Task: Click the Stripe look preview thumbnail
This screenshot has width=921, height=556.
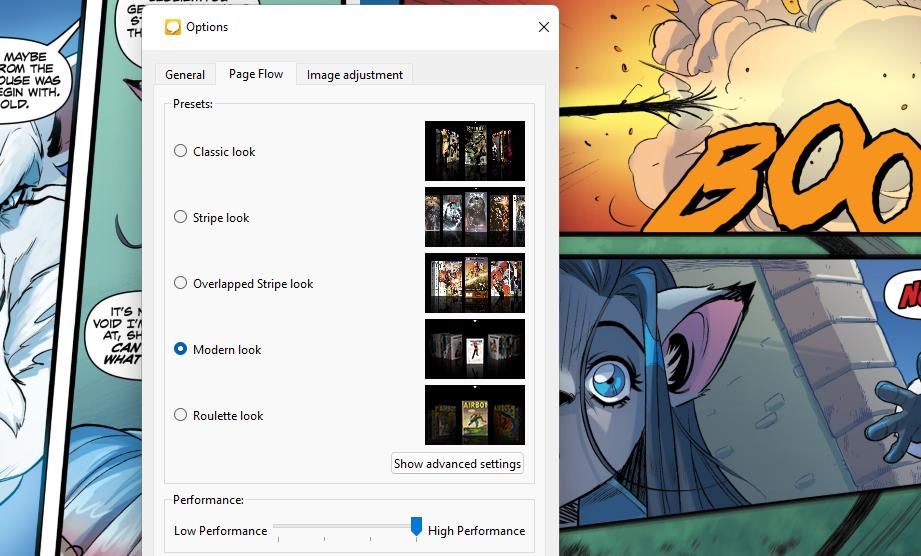Action: point(475,217)
